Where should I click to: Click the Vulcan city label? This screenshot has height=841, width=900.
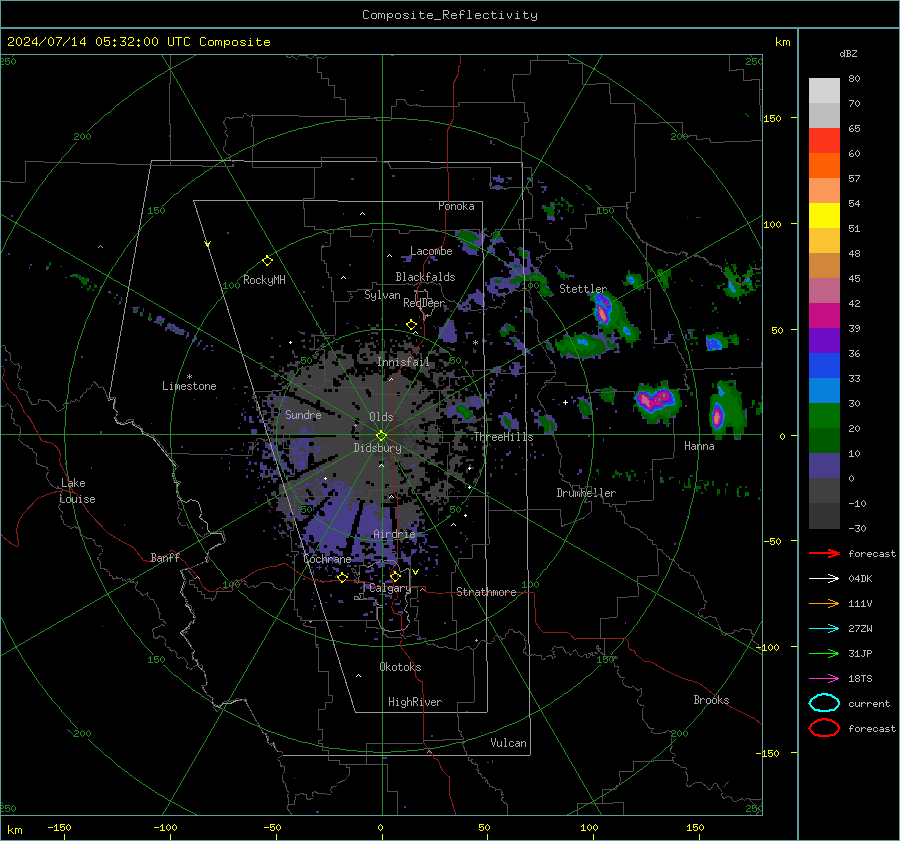(508, 743)
